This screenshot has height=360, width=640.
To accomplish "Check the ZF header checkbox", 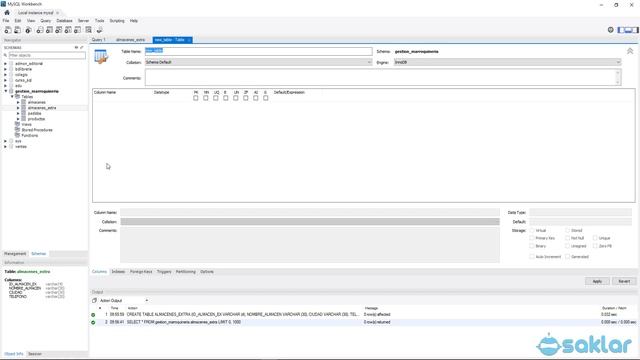I will 246,98.
